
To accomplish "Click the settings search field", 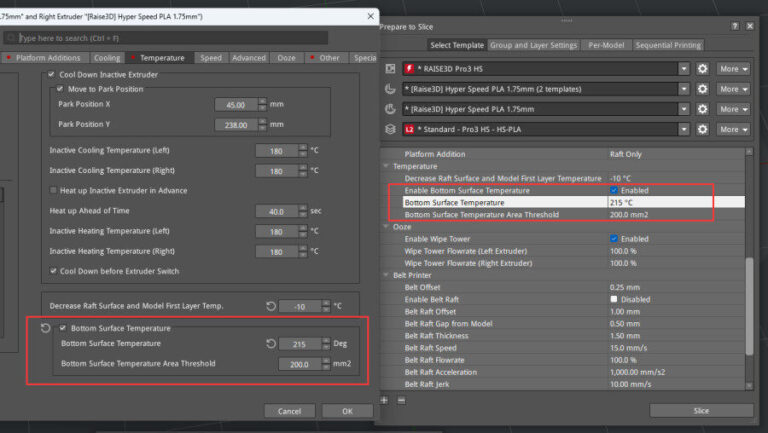I will [x=166, y=38].
